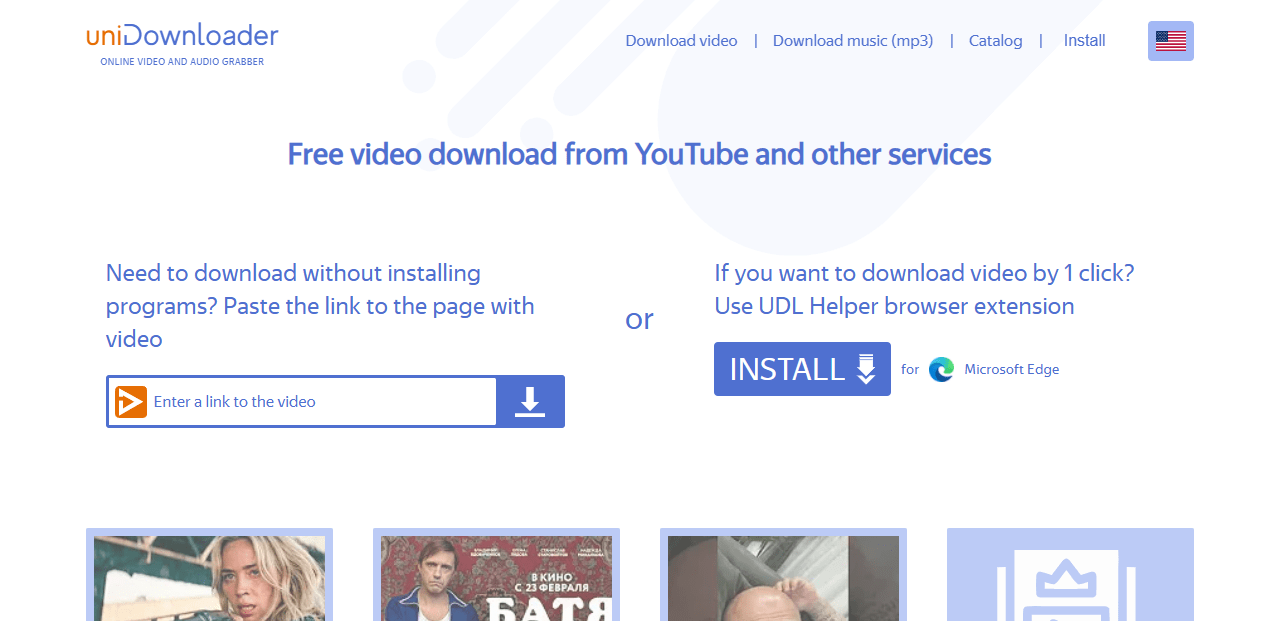Screen dimensions: 1267x621
Task: Open the Catalog page
Action: point(995,40)
